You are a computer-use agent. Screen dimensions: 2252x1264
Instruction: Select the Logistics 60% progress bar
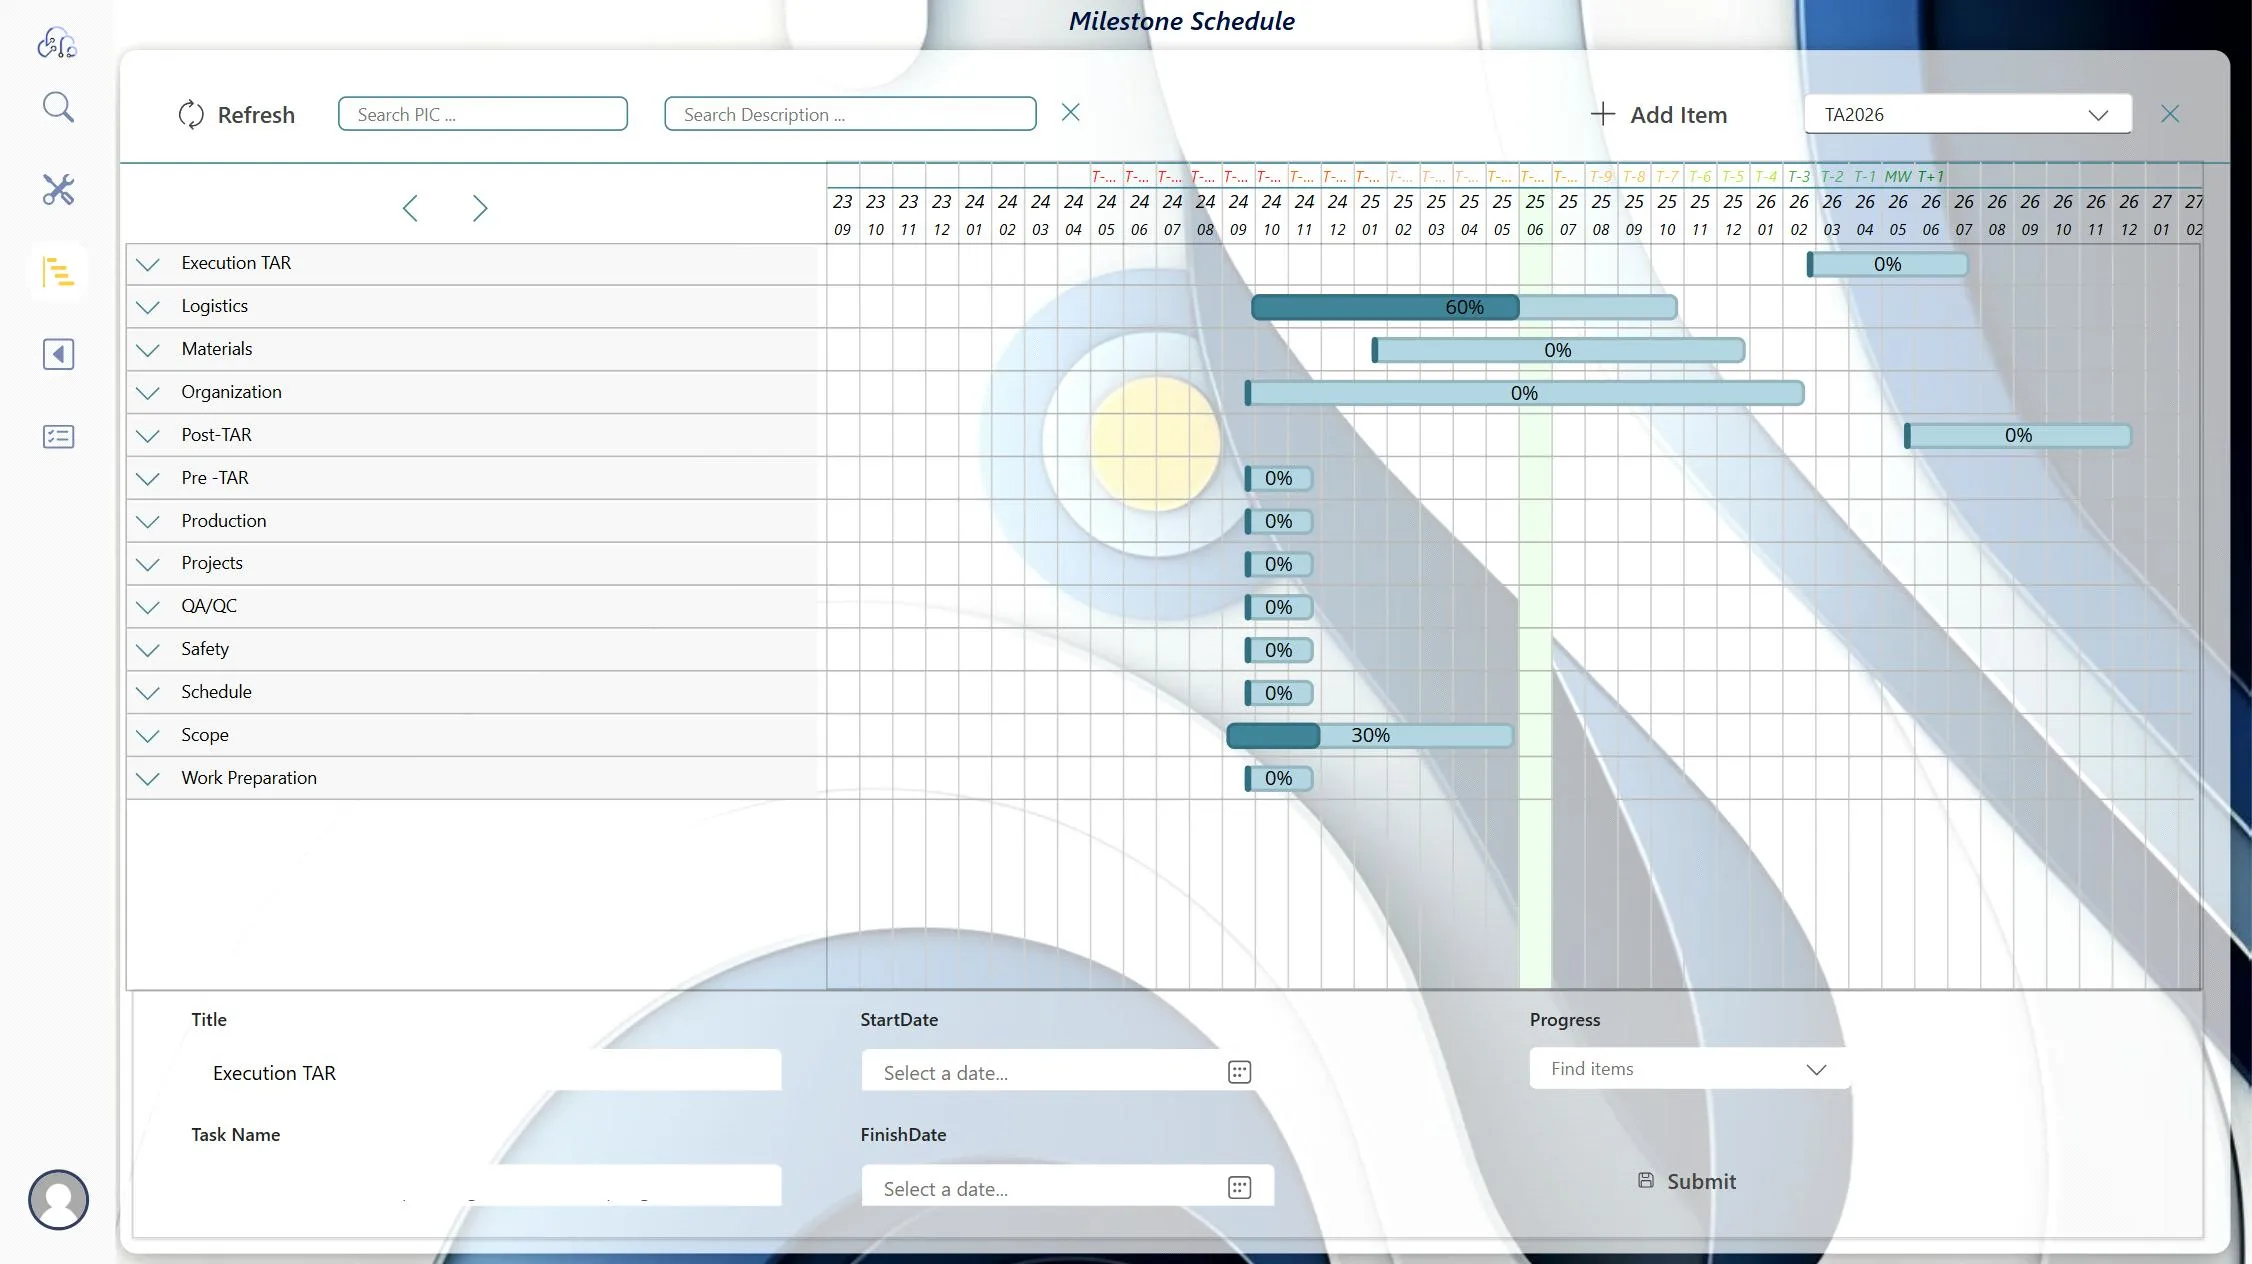(x=1464, y=307)
